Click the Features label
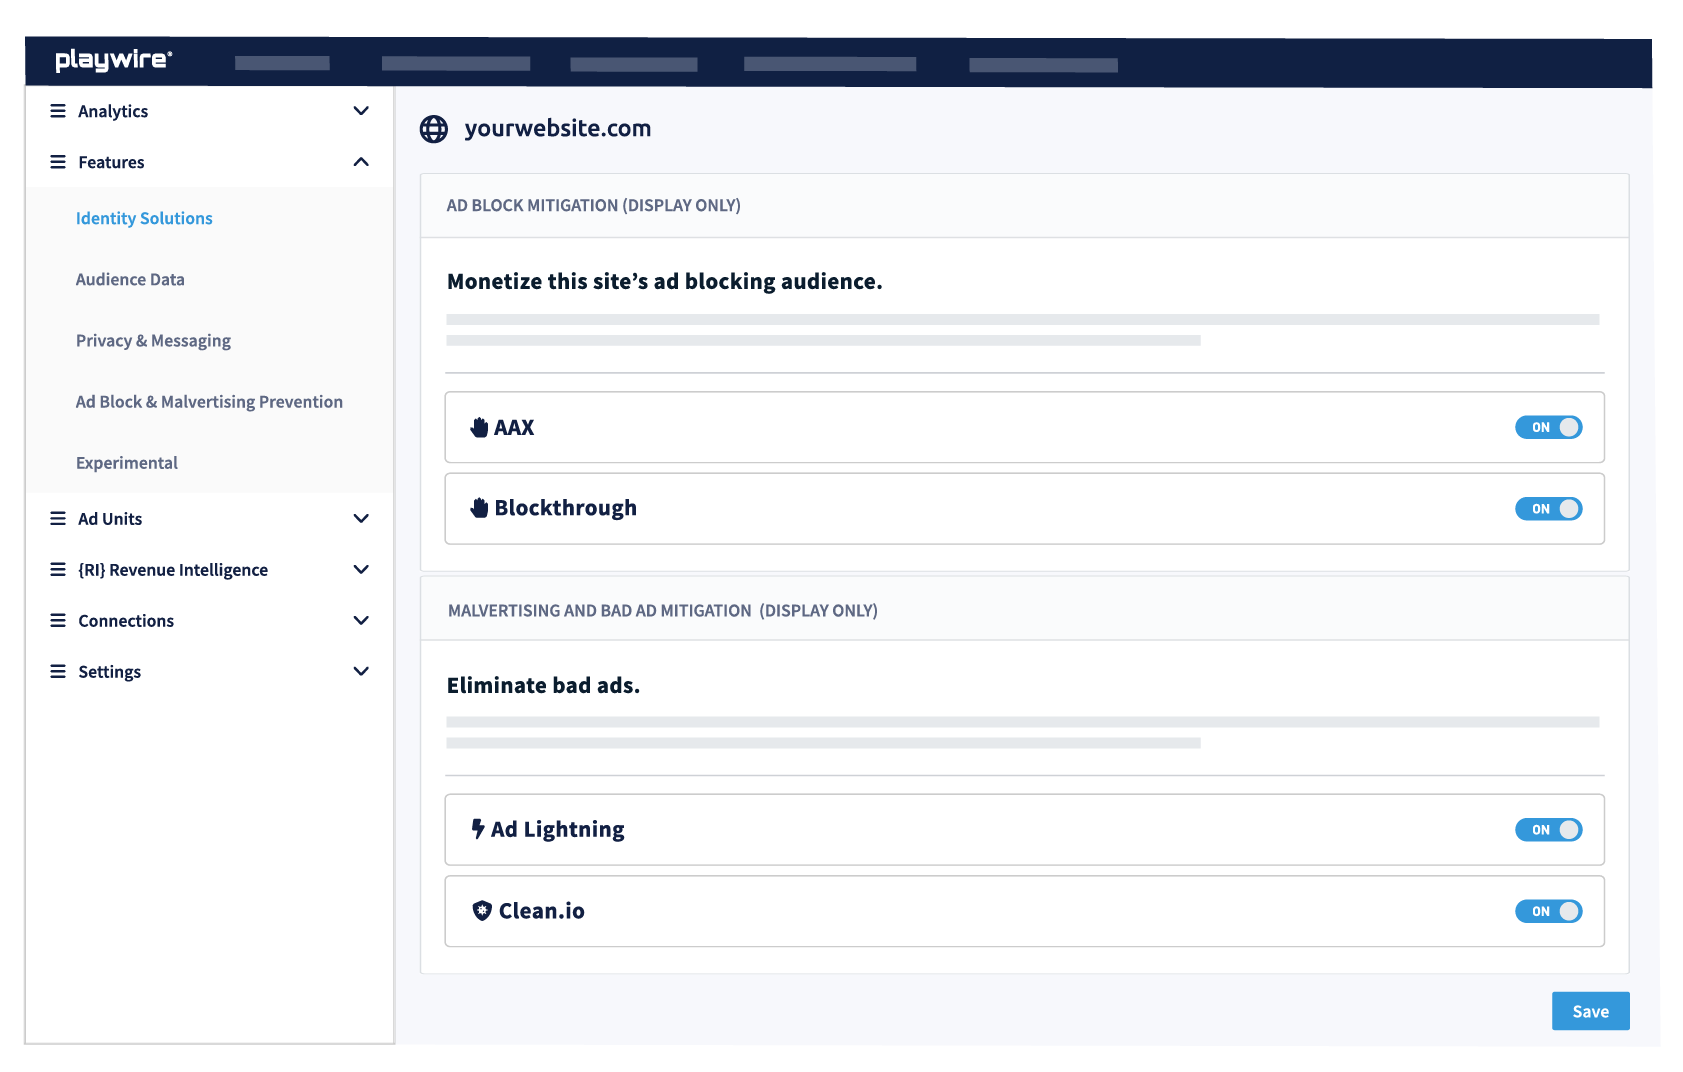This screenshot has width=1683, height=1072. [x=111, y=162]
